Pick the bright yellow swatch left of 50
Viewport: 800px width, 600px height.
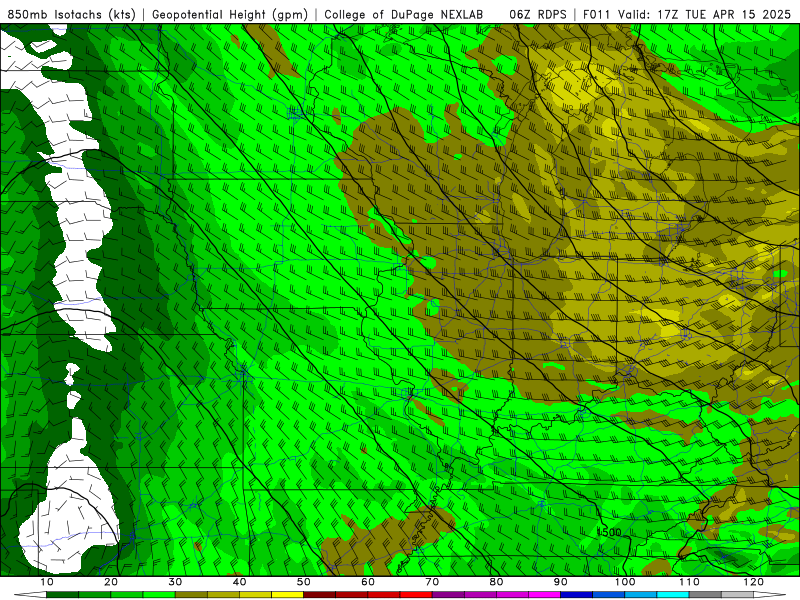click(x=287, y=595)
